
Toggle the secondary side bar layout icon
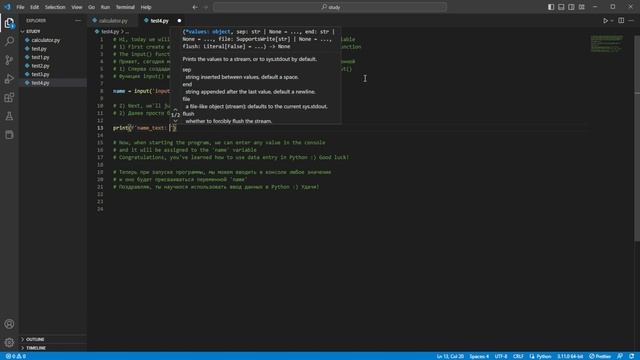click(x=571, y=7)
